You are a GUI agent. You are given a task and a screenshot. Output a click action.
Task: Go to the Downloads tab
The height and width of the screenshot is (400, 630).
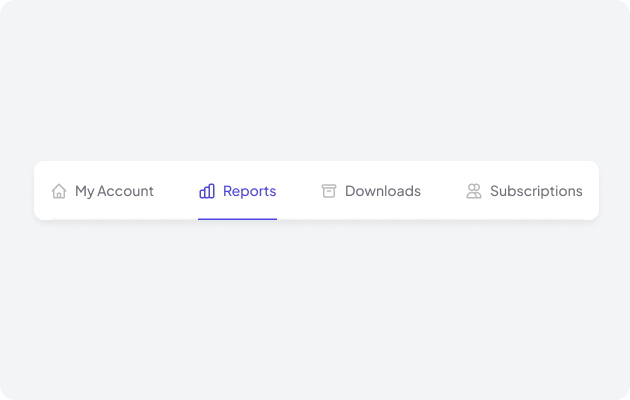(x=371, y=191)
